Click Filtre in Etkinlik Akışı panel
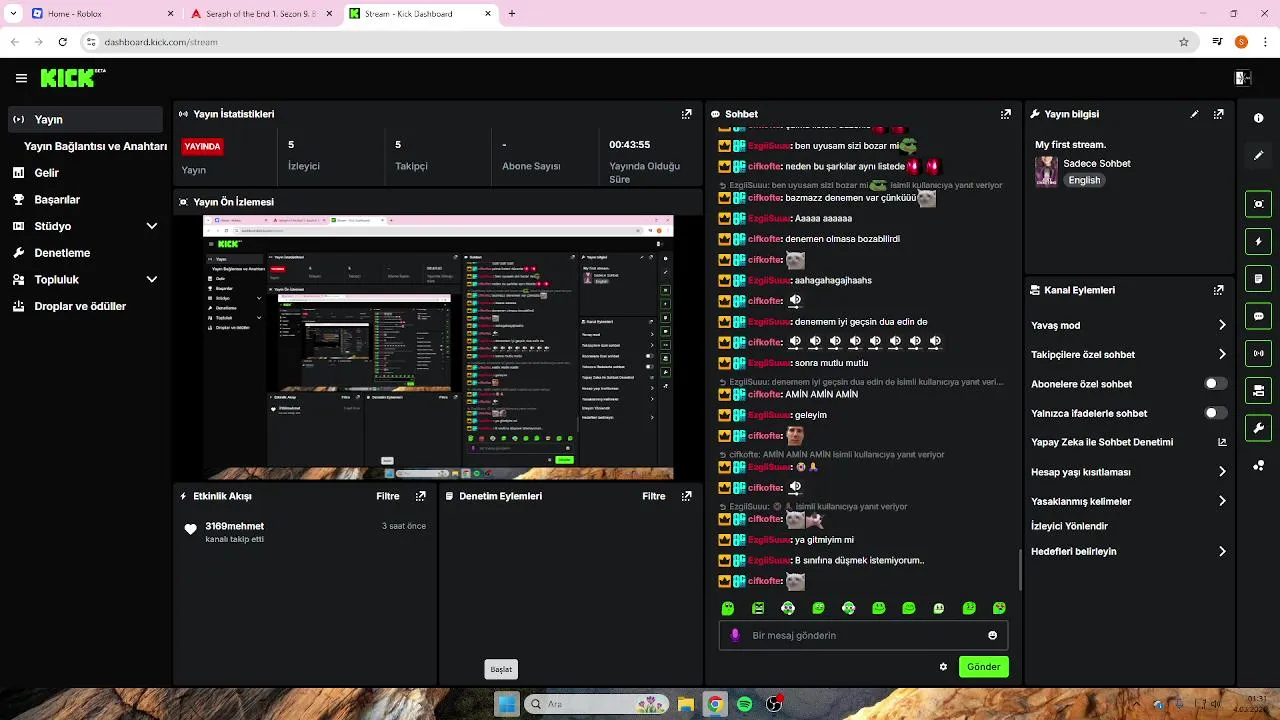 tap(388, 496)
